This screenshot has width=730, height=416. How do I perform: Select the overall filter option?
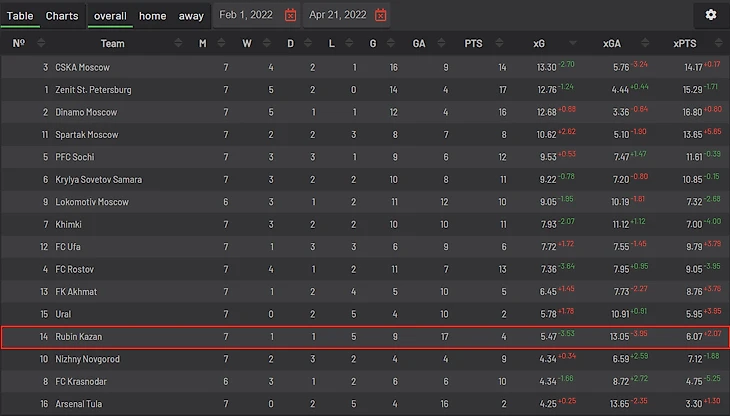point(110,16)
